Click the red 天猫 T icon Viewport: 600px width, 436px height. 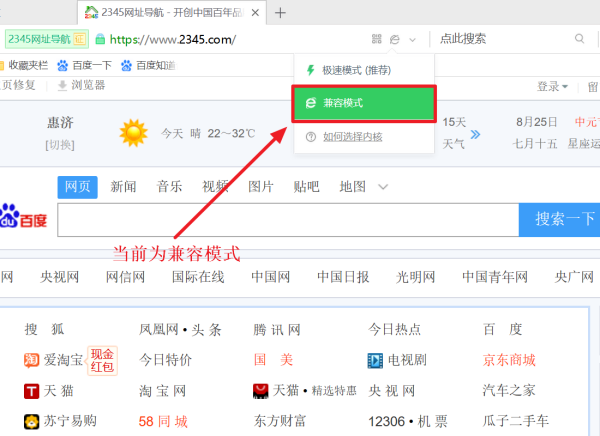31,391
